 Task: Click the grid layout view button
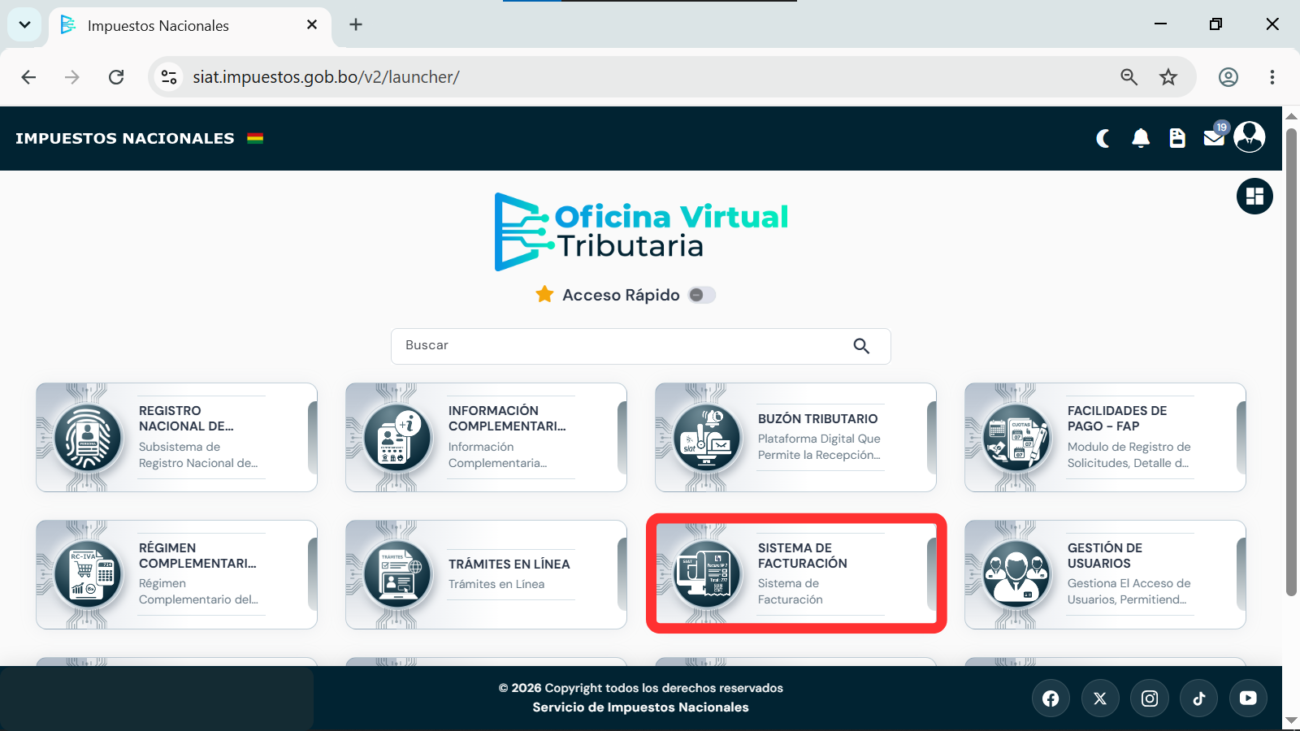tap(1254, 196)
